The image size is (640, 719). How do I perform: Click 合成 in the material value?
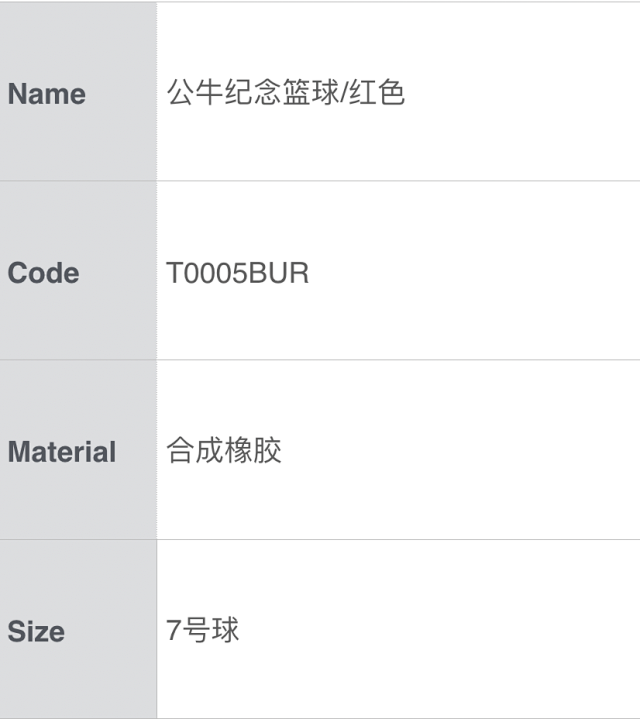pyautogui.click(x=195, y=451)
